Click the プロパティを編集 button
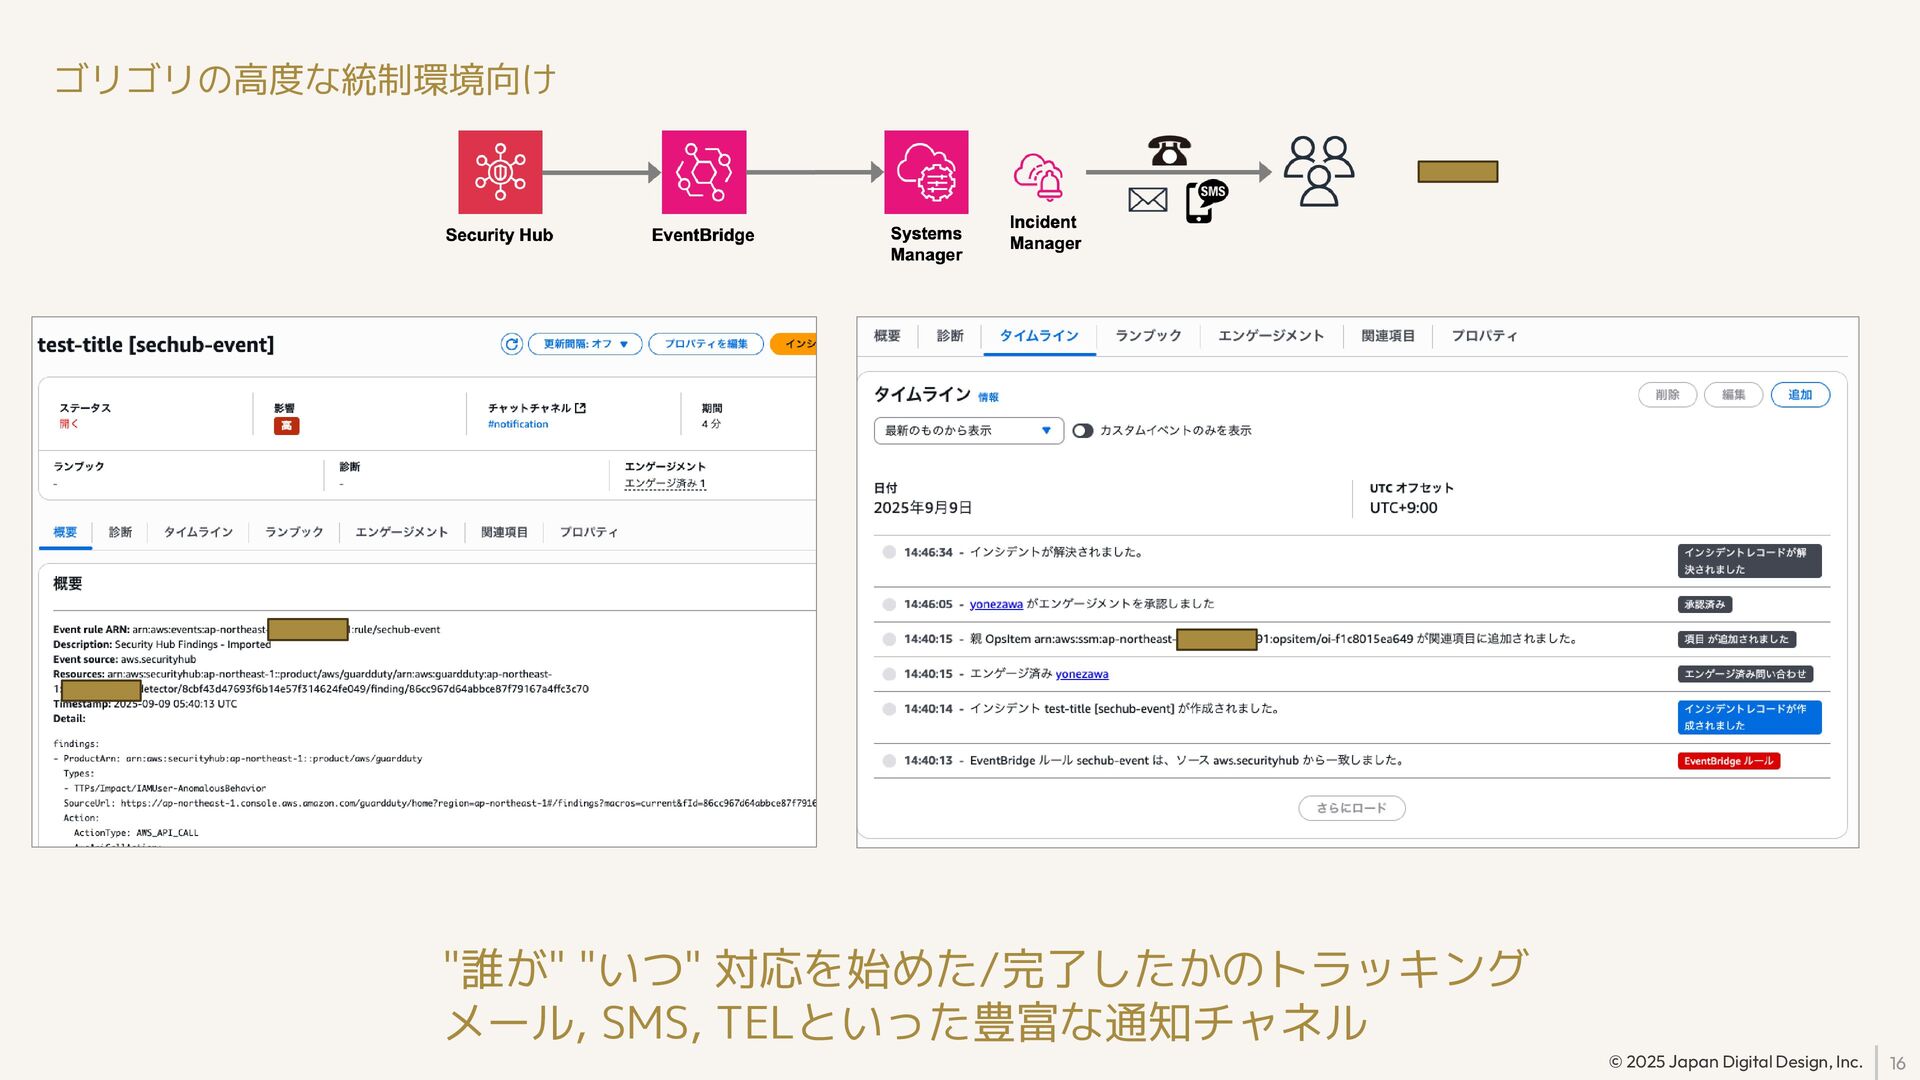Screen dimensions: 1920x1080 click(x=706, y=344)
